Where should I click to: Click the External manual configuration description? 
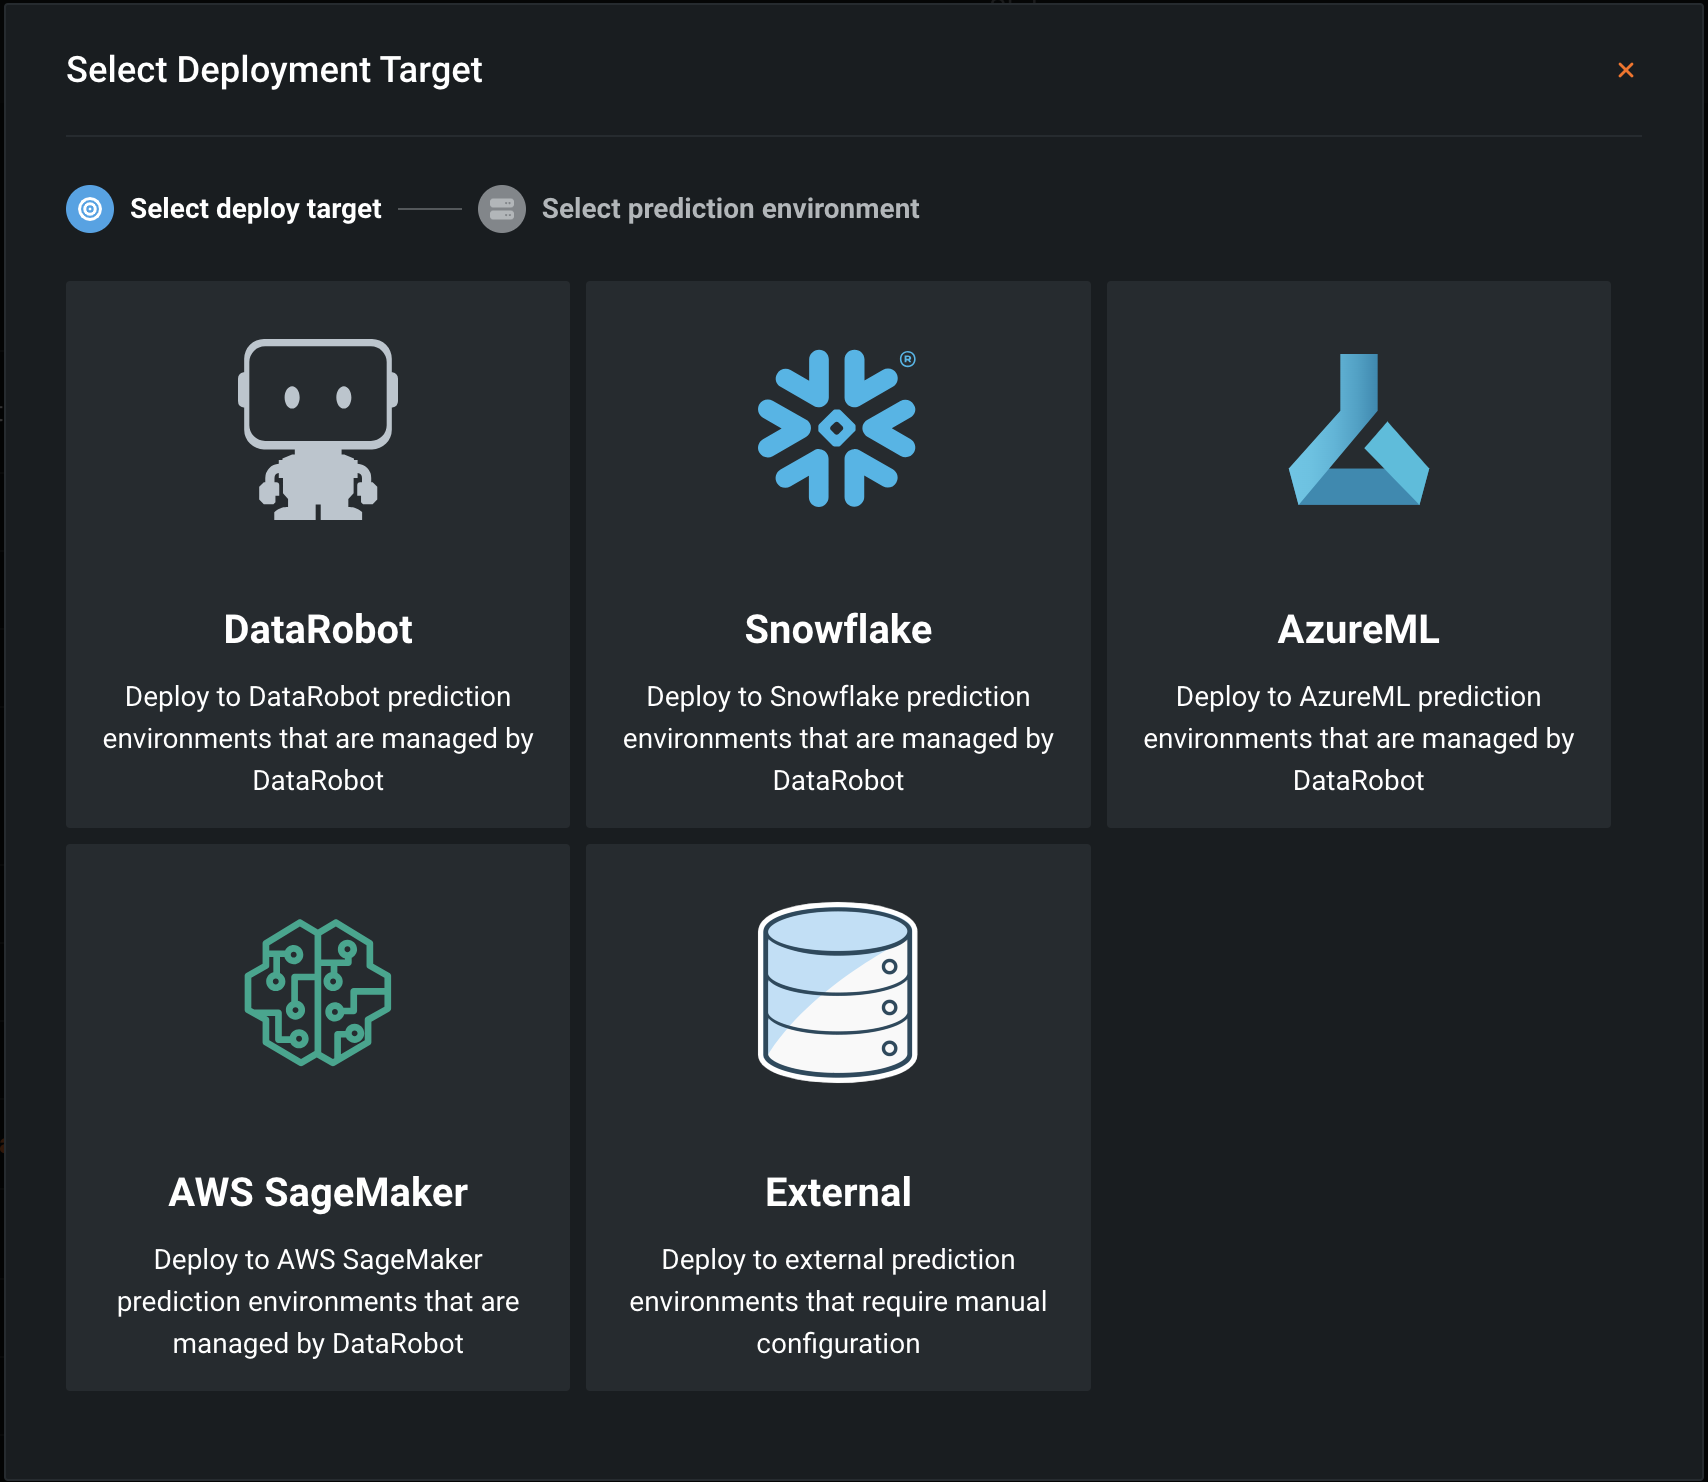[838, 1301]
